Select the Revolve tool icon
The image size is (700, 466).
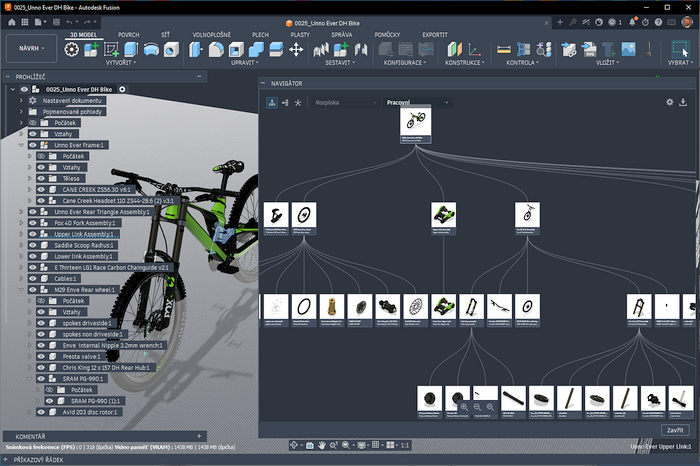click(x=151, y=49)
